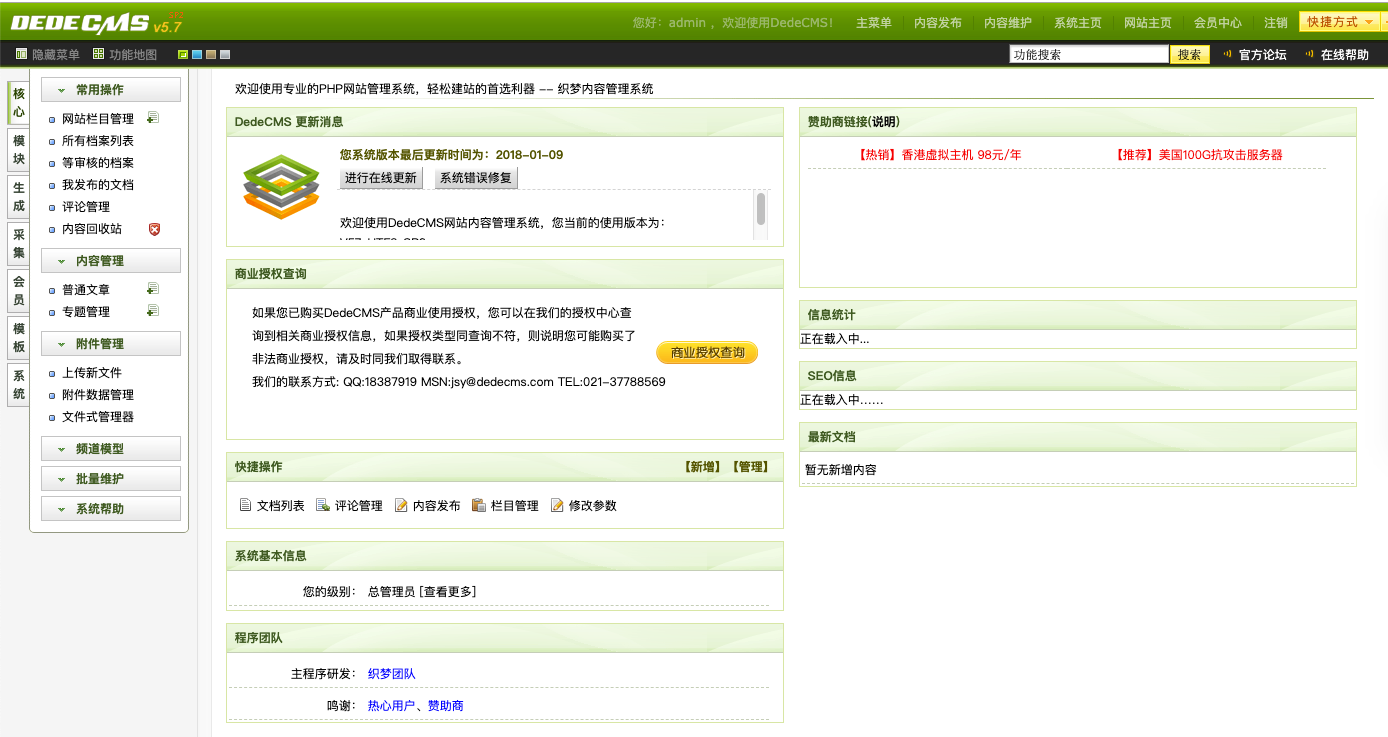Select the blue skin color swatch

pos(197,54)
